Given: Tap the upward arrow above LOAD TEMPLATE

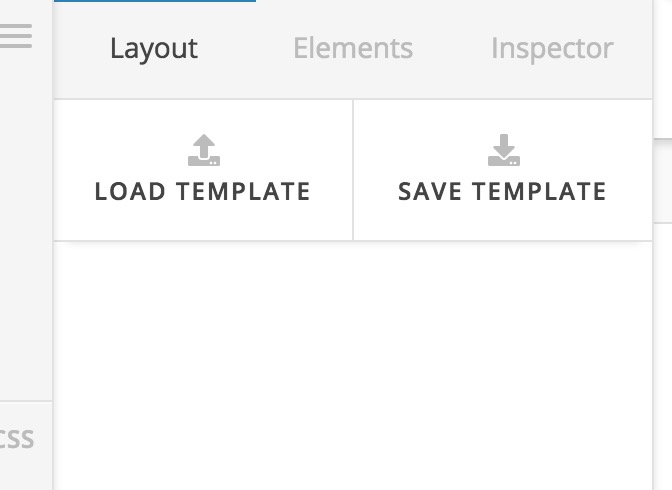Looking at the screenshot, I should click(203, 145).
